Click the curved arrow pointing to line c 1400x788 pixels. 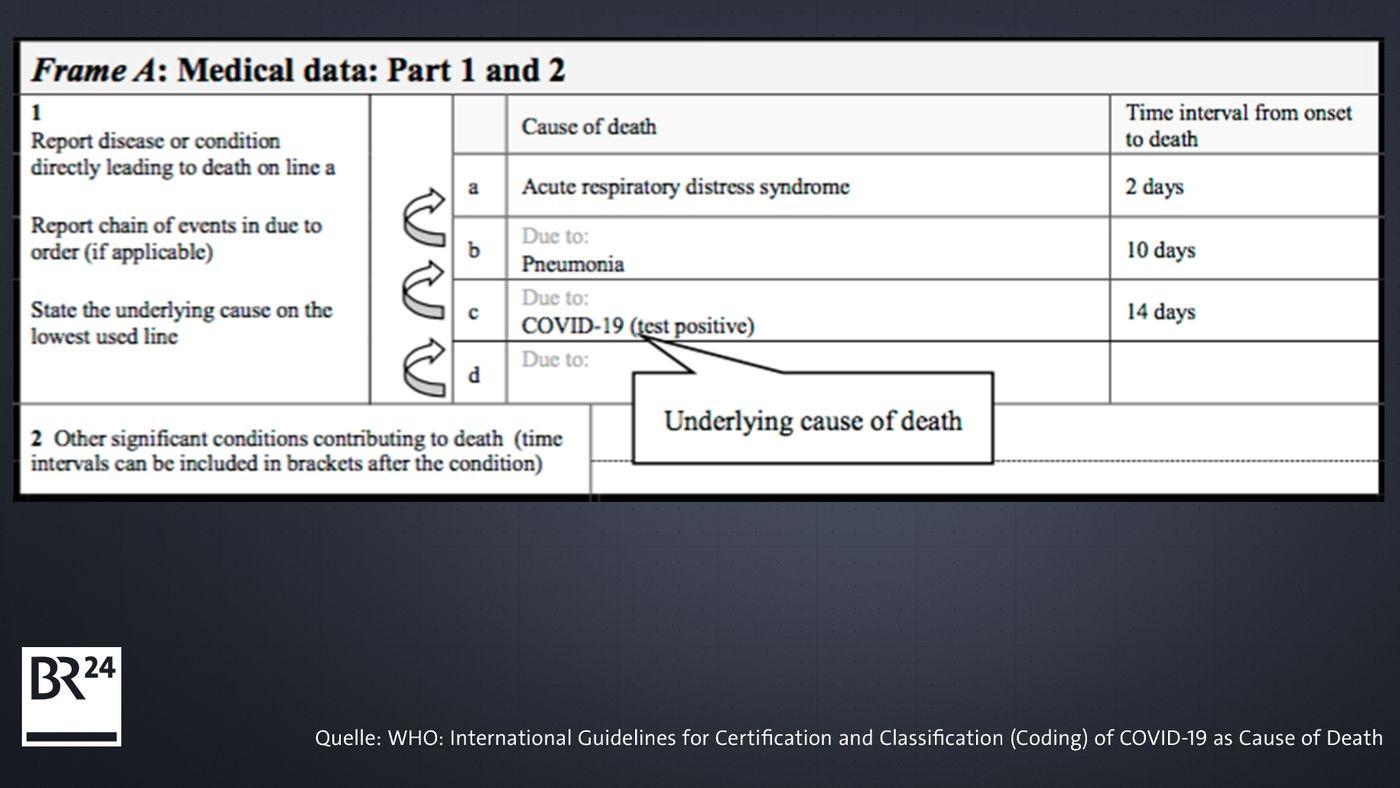tap(424, 367)
